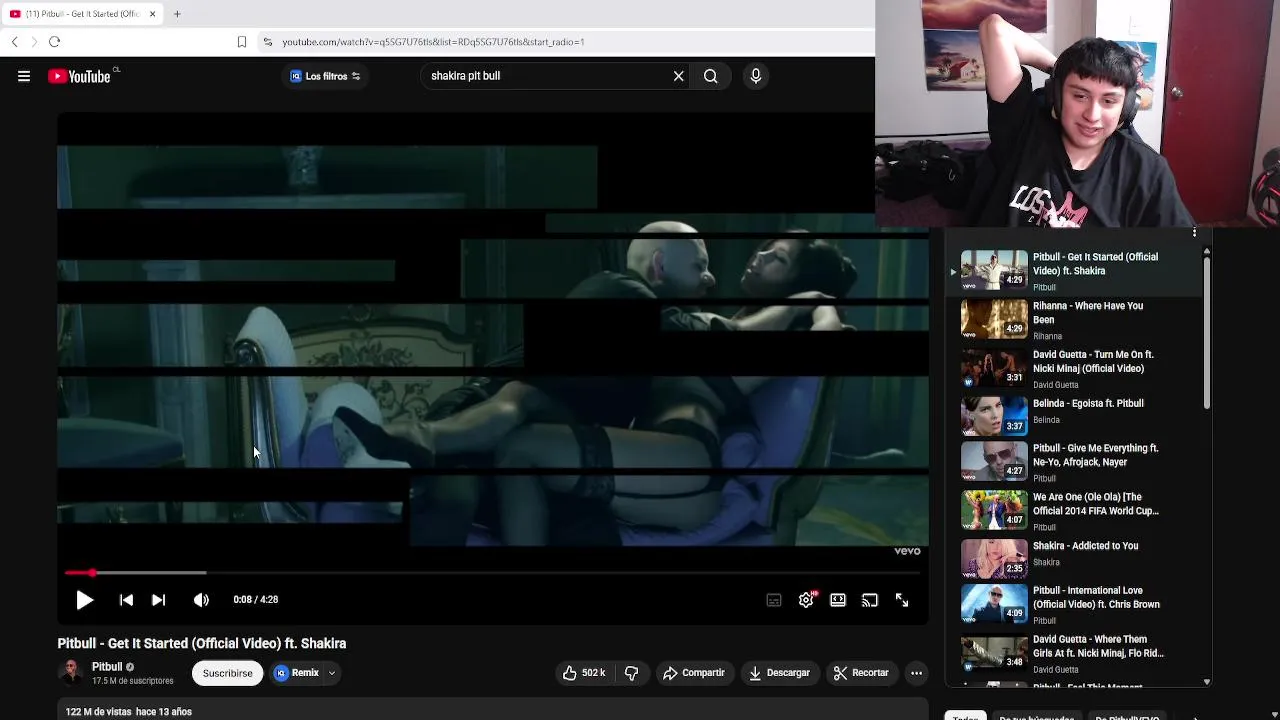
Task: Open more actions three-dot menu
Action: 916,673
